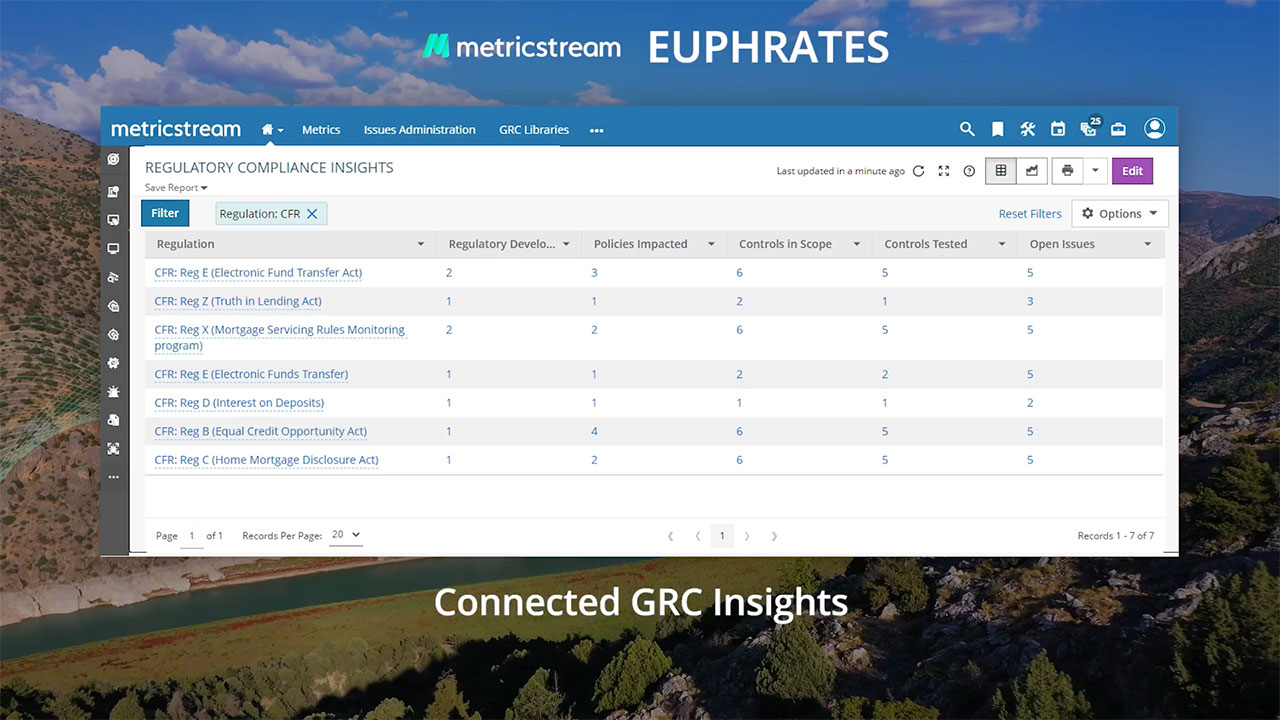Click the home icon in the navbar
Viewport: 1280px width, 720px height.
click(267, 130)
